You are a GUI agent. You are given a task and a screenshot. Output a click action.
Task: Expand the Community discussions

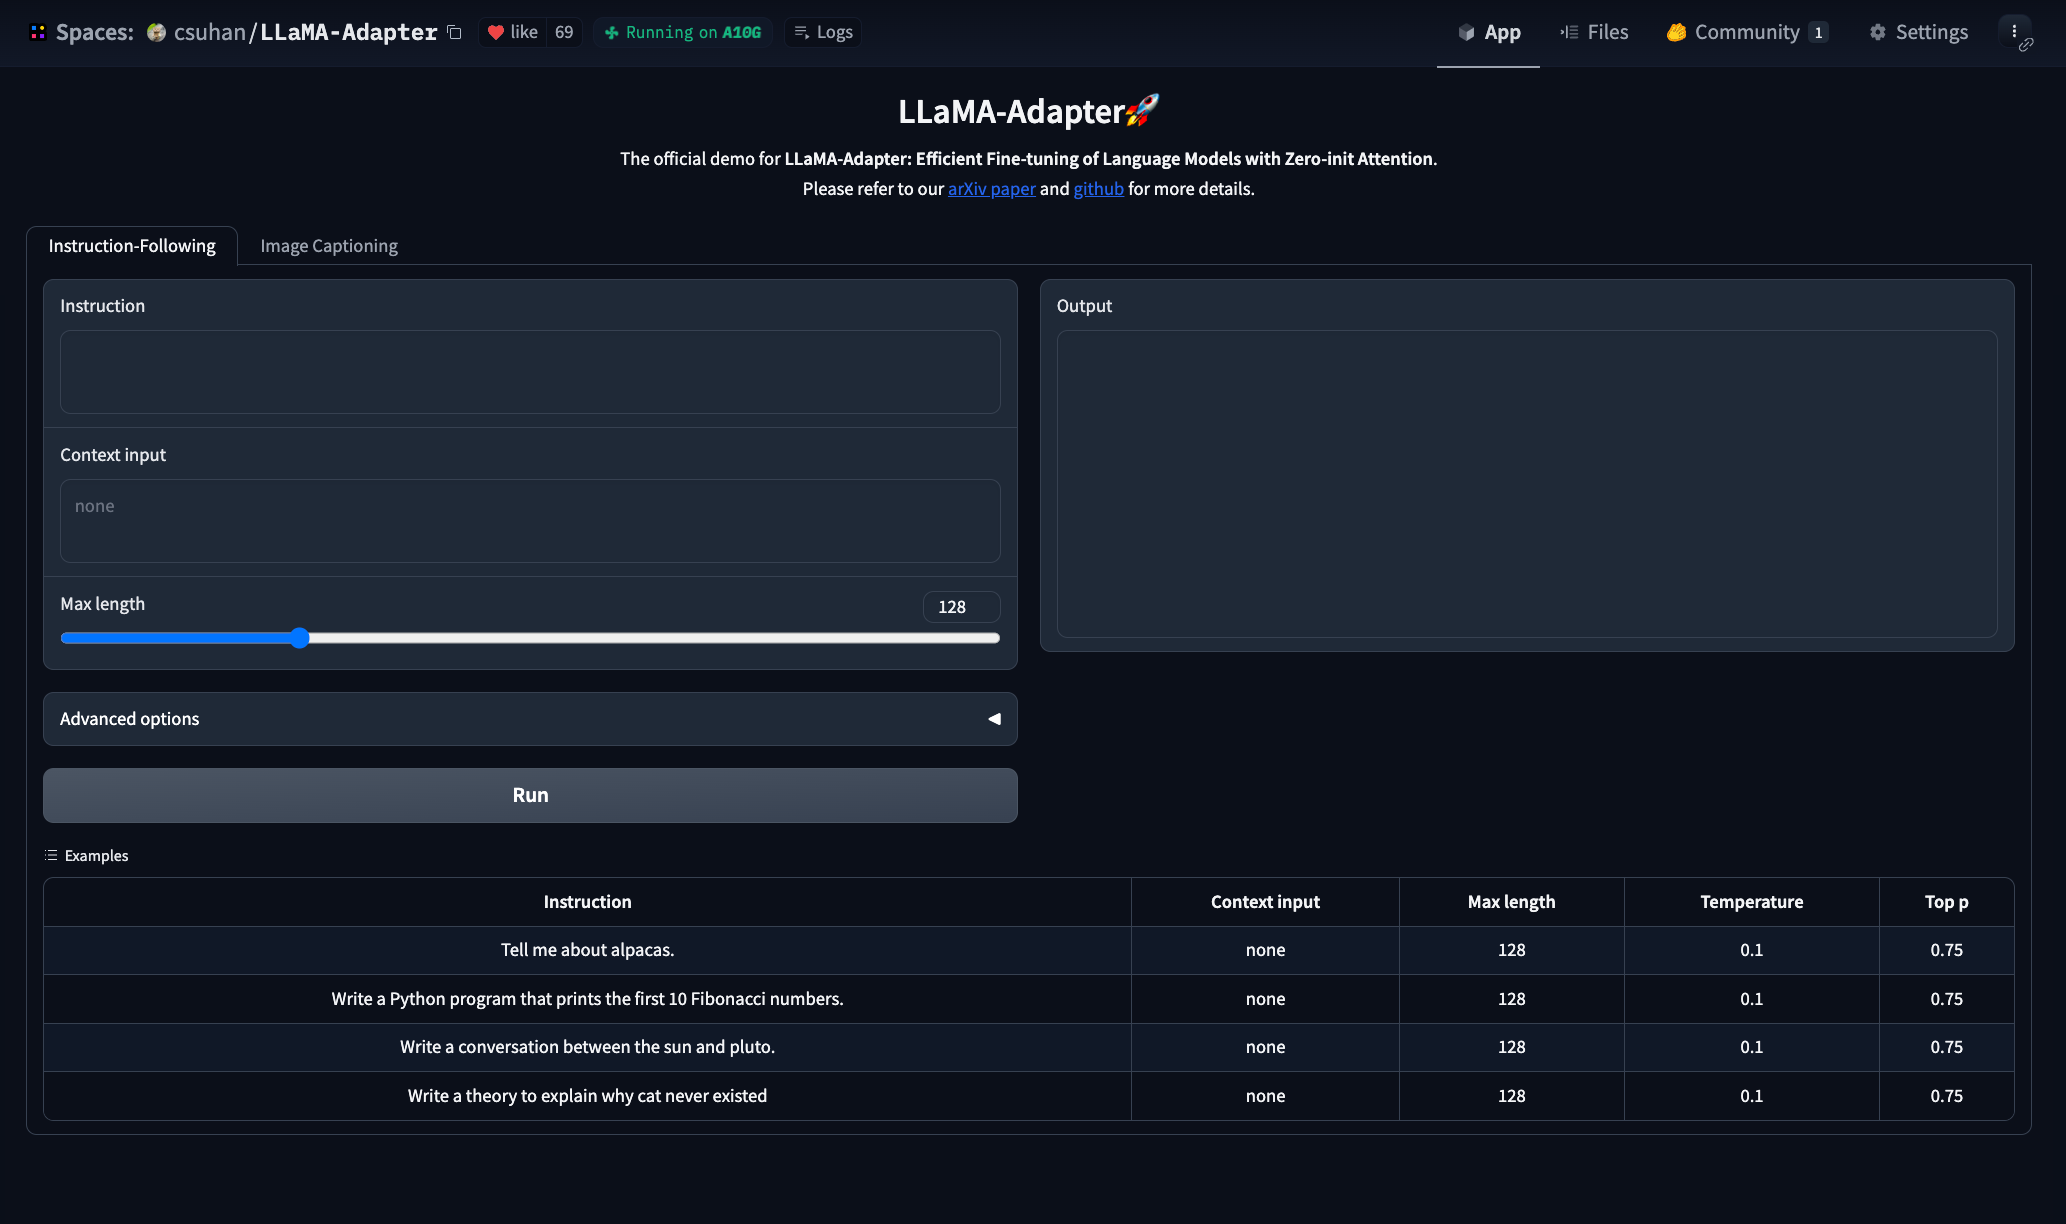(x=1744, y=31)
